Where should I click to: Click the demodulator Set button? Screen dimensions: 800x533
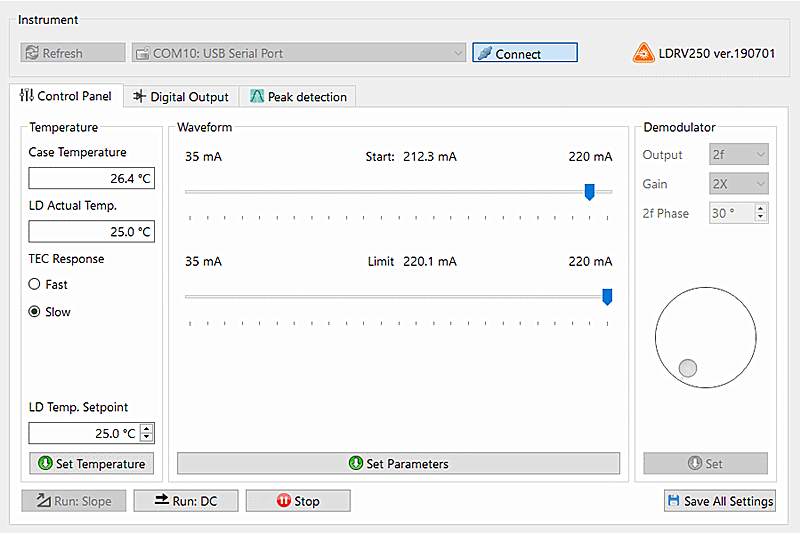706,464
